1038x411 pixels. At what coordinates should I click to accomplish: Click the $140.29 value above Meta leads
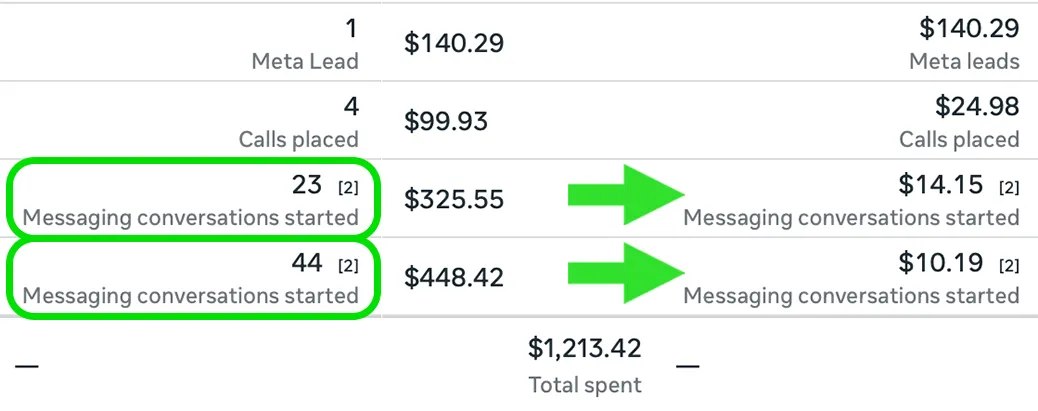coord(969,28)
